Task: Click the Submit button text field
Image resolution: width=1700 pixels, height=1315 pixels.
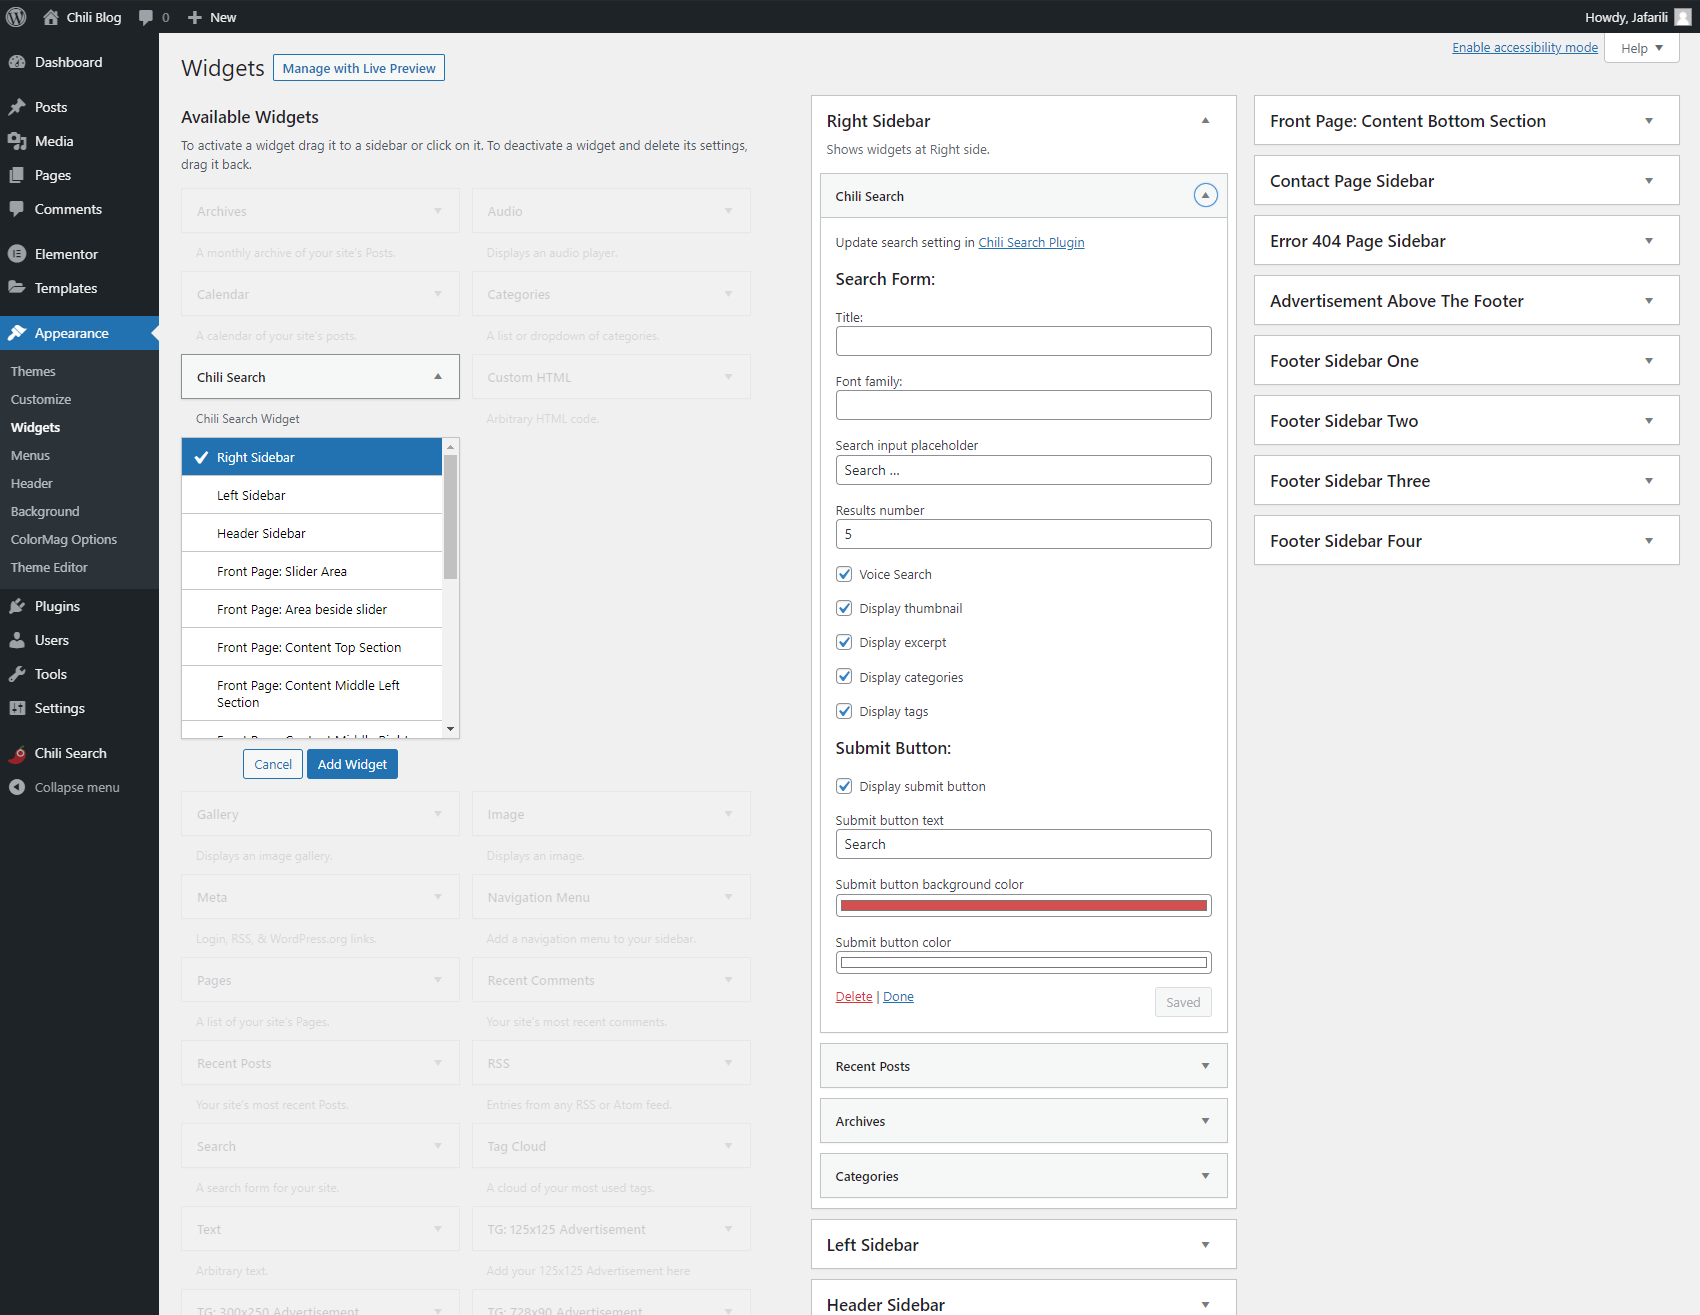Action: point(1023,844)
